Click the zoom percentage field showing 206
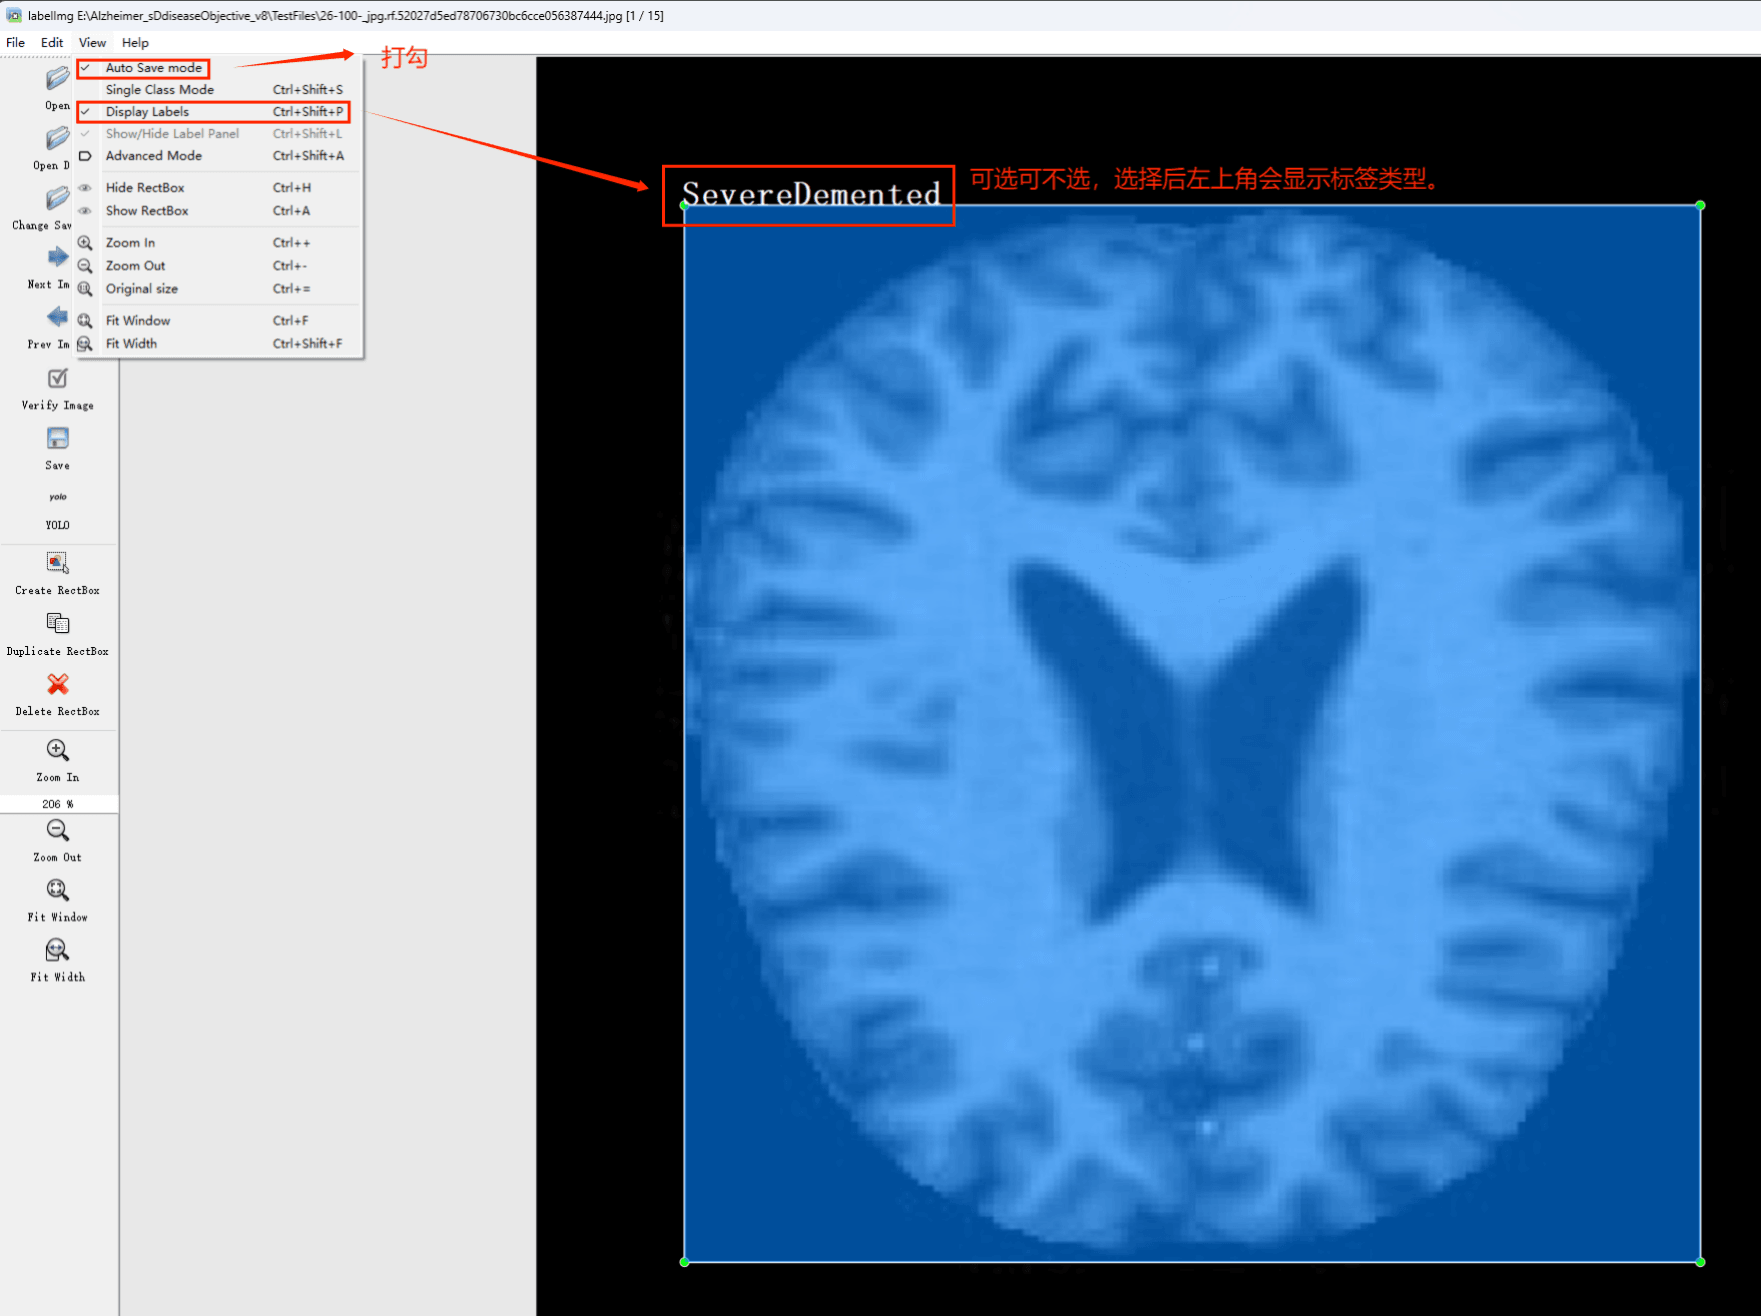 (x=58, y=804)
